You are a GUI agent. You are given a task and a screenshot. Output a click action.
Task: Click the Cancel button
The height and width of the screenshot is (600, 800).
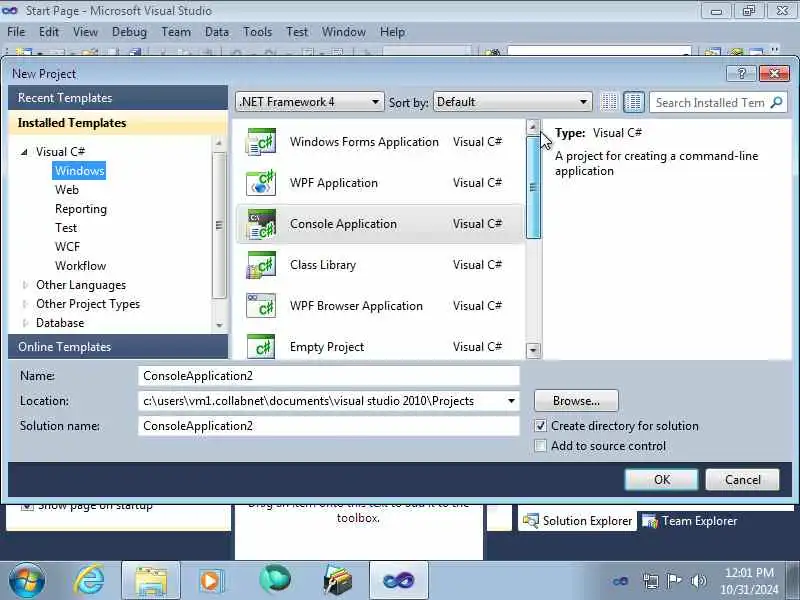[x=742, y=480]
